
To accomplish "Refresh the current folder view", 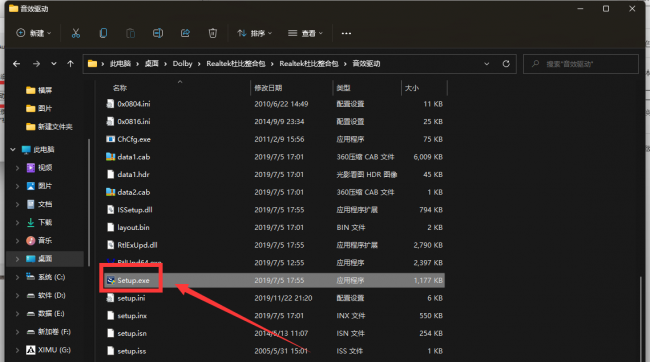I will 506,64.
